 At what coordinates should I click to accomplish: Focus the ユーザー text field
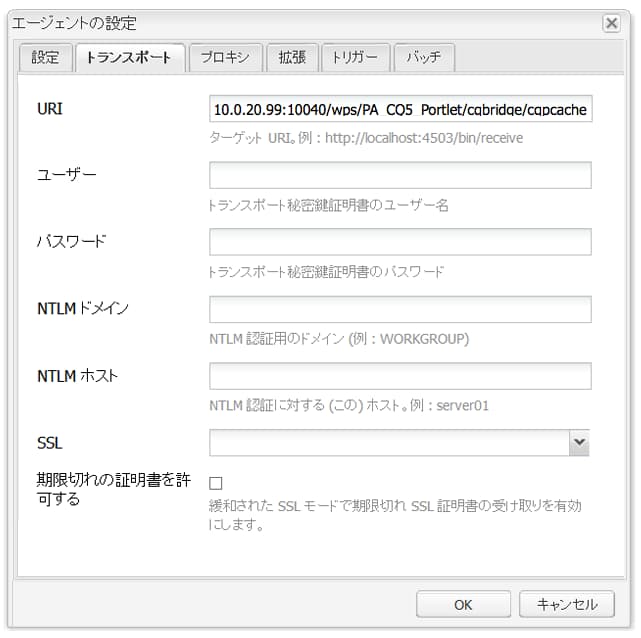tap(400, 175)
